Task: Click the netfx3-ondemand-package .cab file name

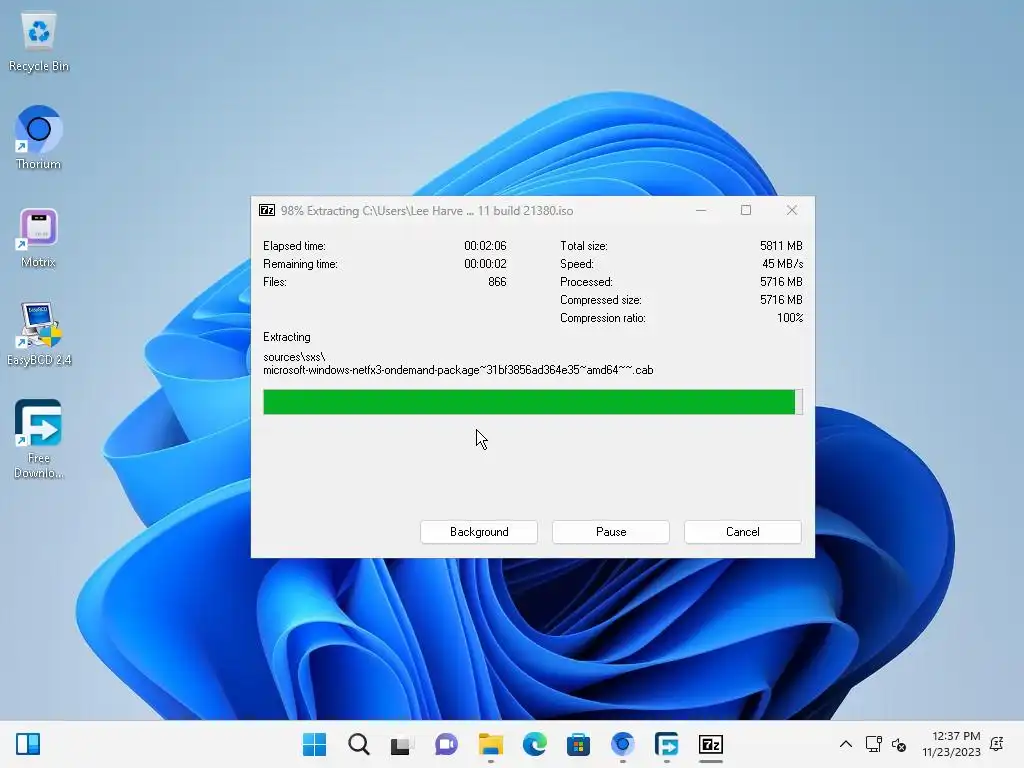Action: click(458, 370)
